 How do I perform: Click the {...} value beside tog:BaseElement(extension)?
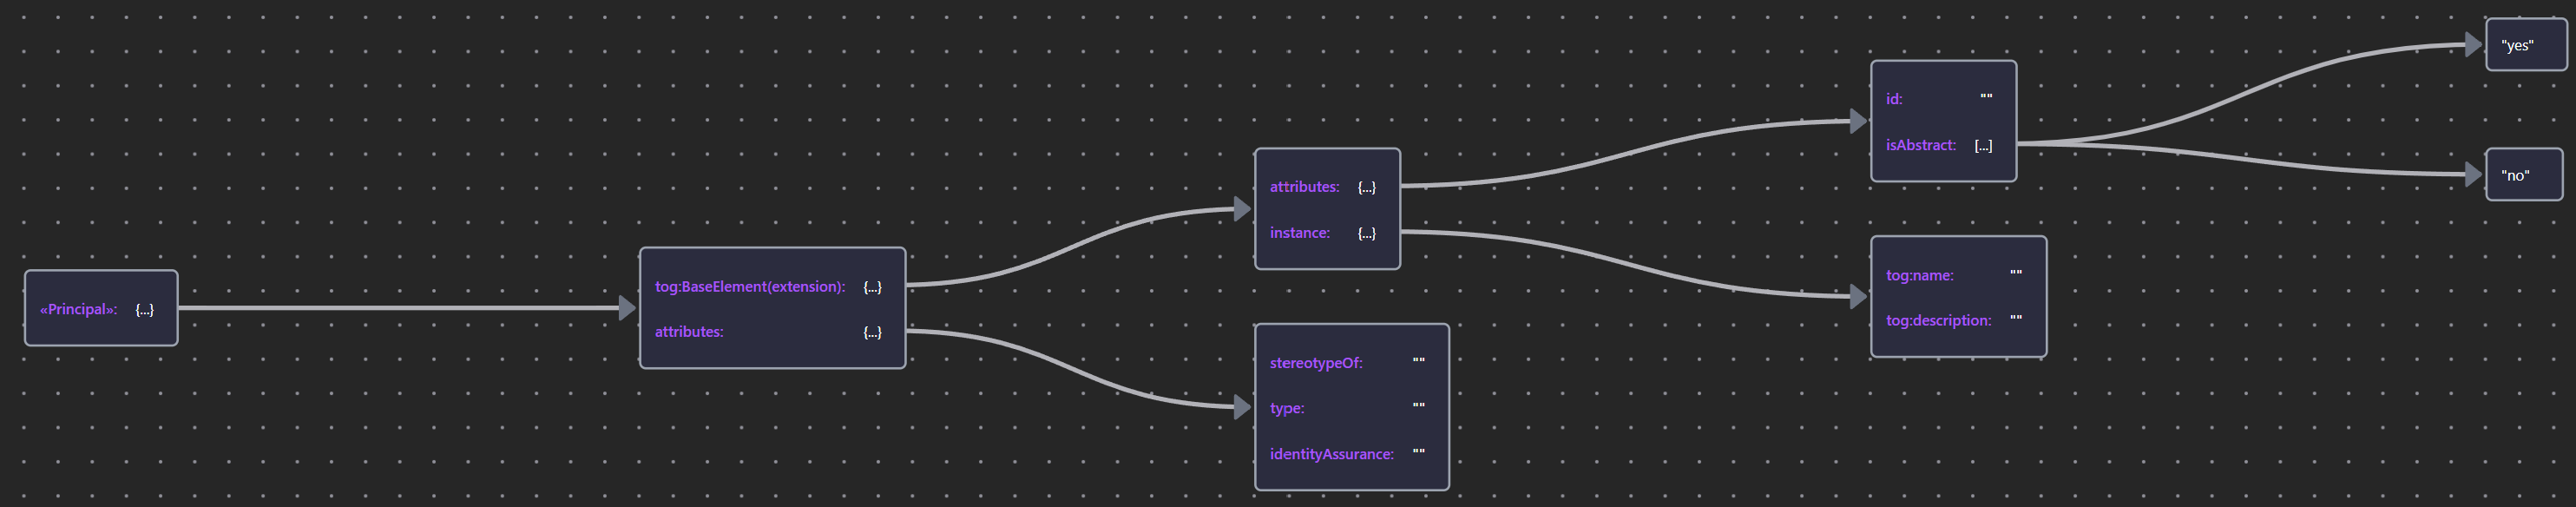pyautogui.click(x=872, y=287)
